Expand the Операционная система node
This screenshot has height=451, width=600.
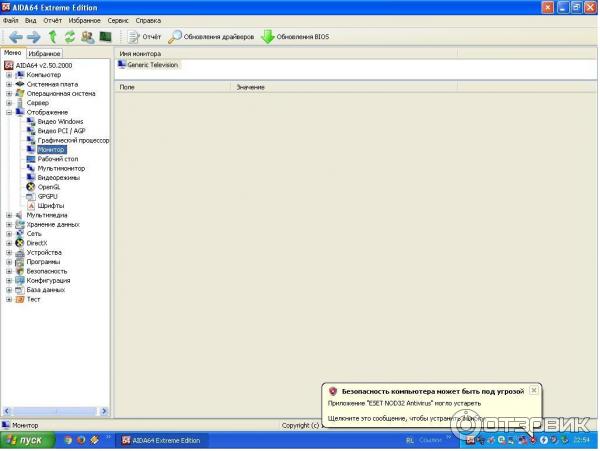(9, 94)
